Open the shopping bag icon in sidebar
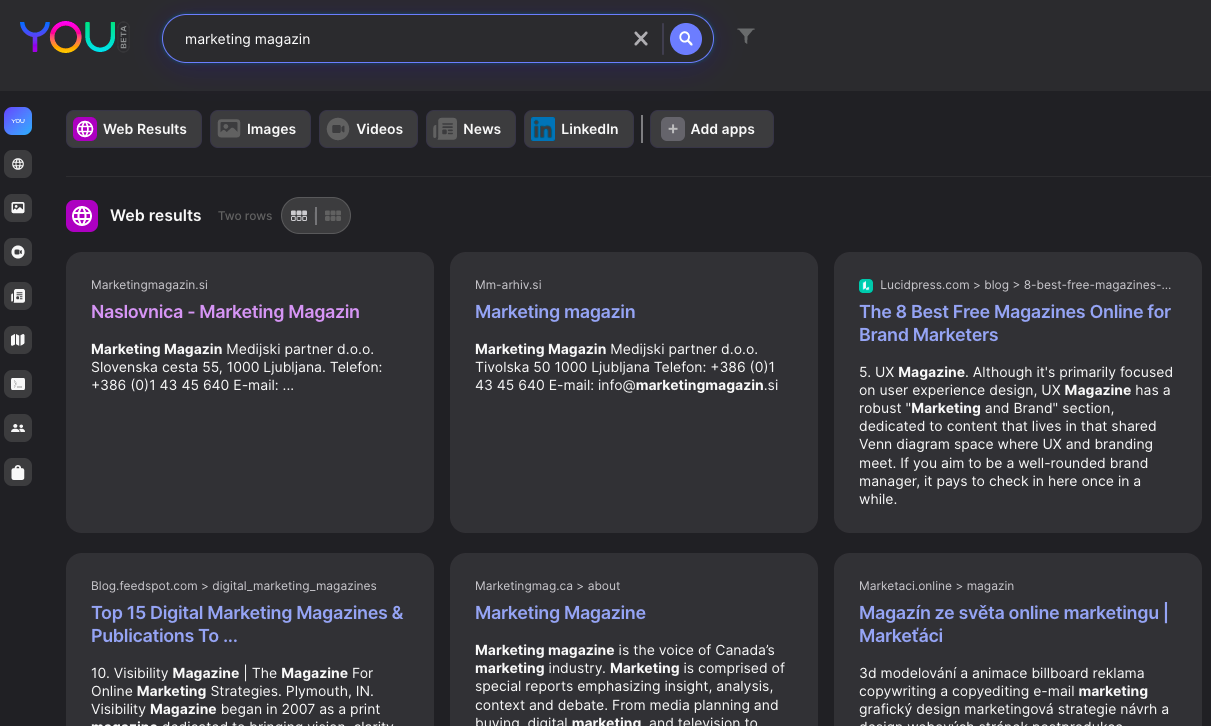1211x726 pixels. [18, 472]
